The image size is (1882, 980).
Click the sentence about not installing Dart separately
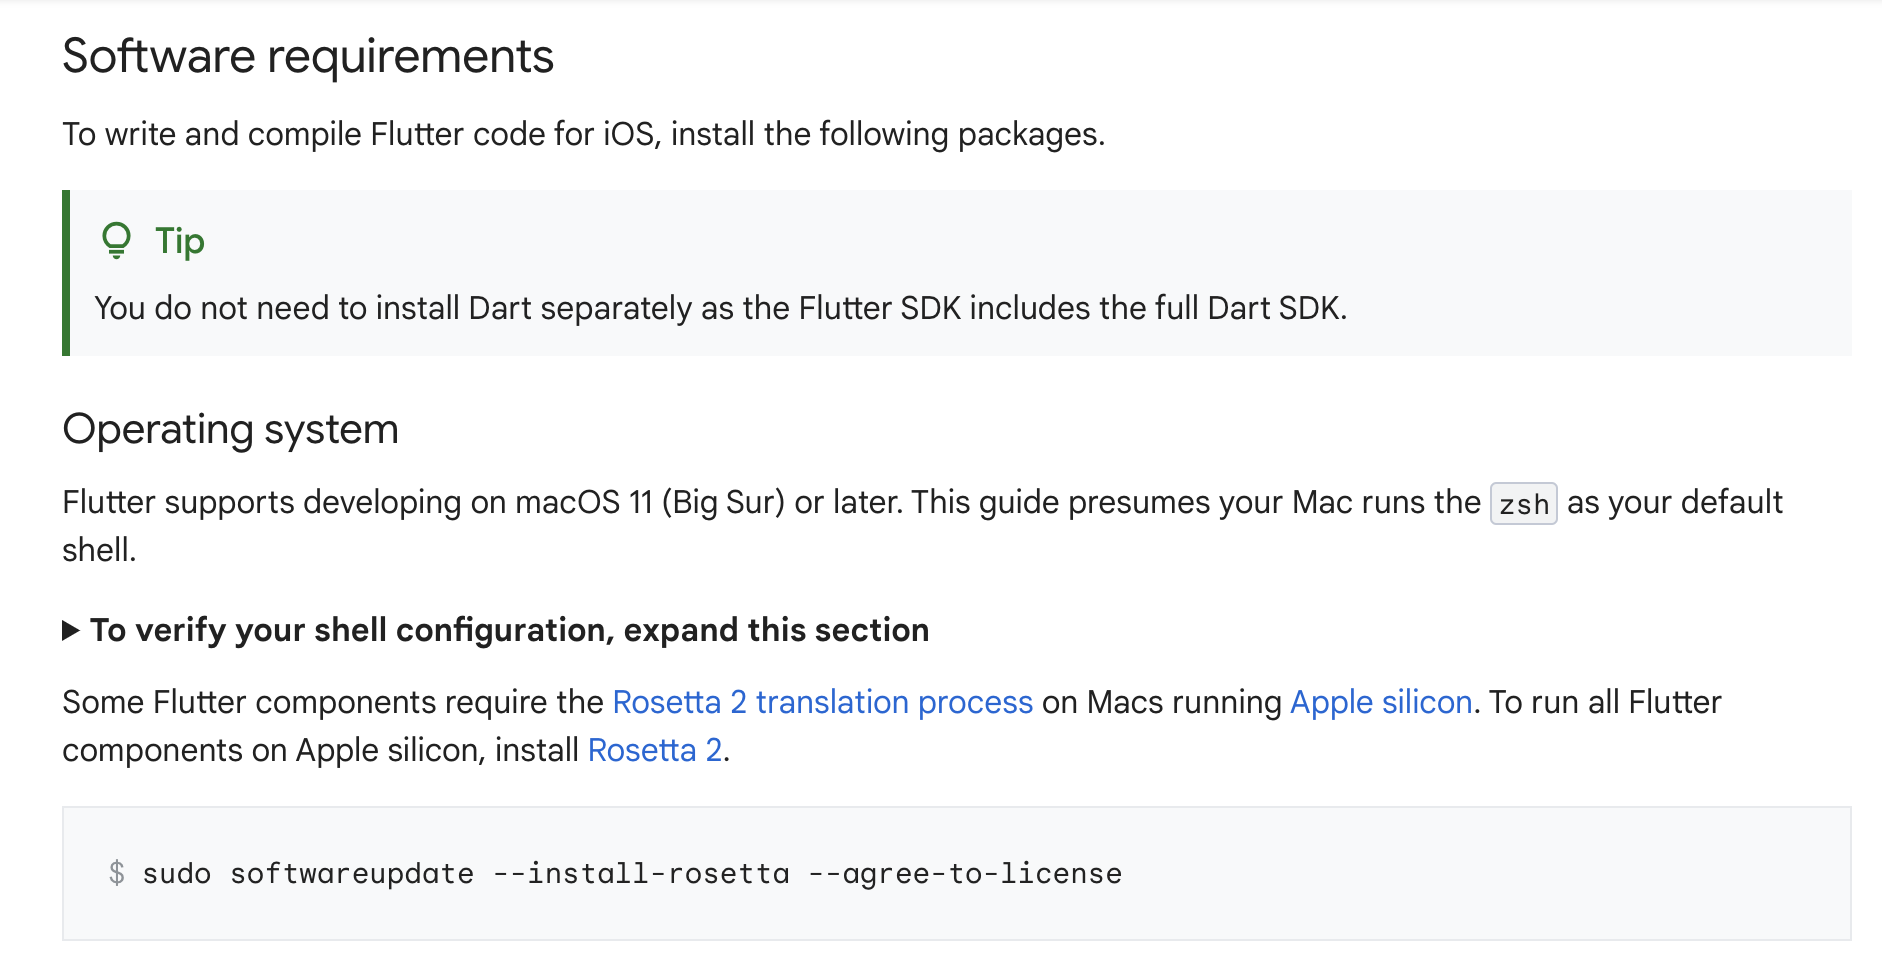point(721,308)
